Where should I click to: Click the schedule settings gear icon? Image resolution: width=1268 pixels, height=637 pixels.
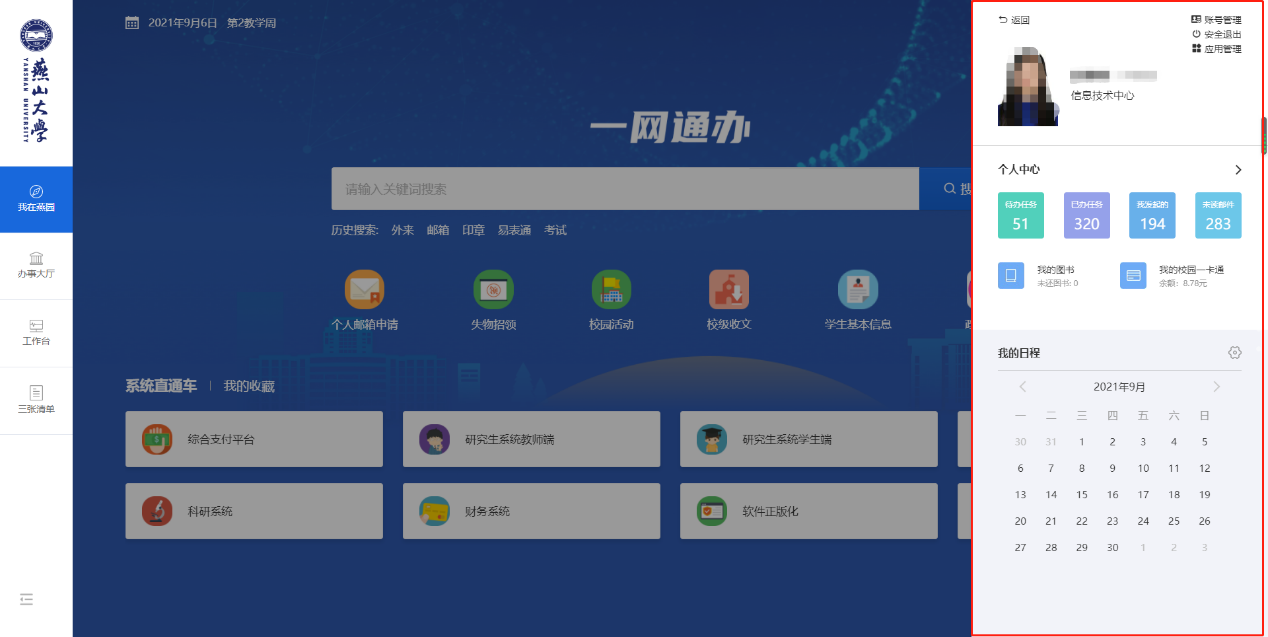(x=1235, y=353)
